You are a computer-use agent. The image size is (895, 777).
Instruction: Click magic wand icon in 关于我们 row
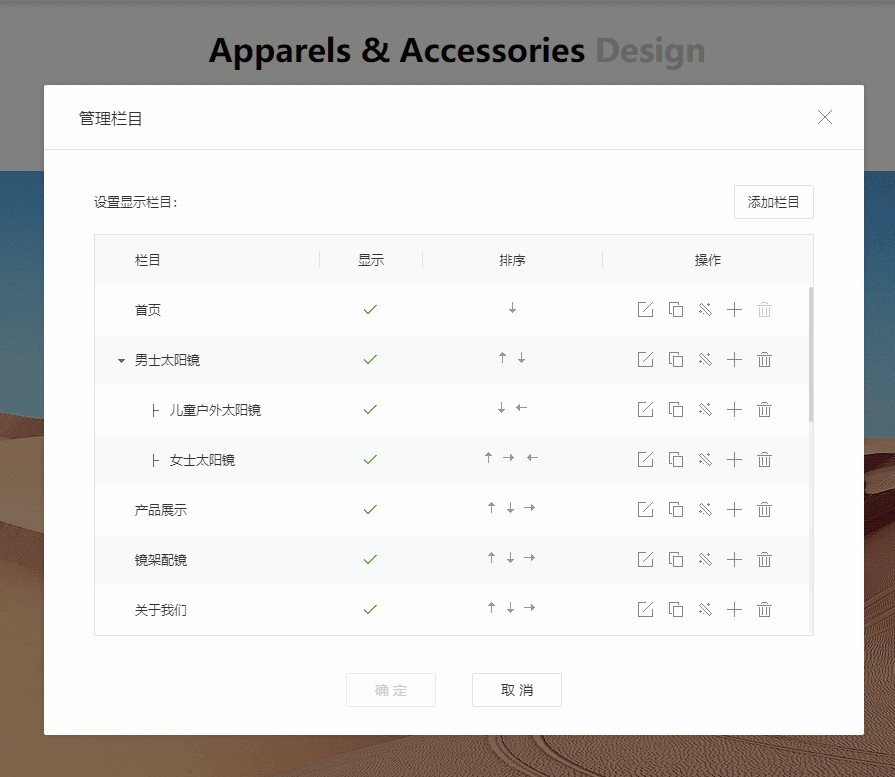tap(705, 609)
